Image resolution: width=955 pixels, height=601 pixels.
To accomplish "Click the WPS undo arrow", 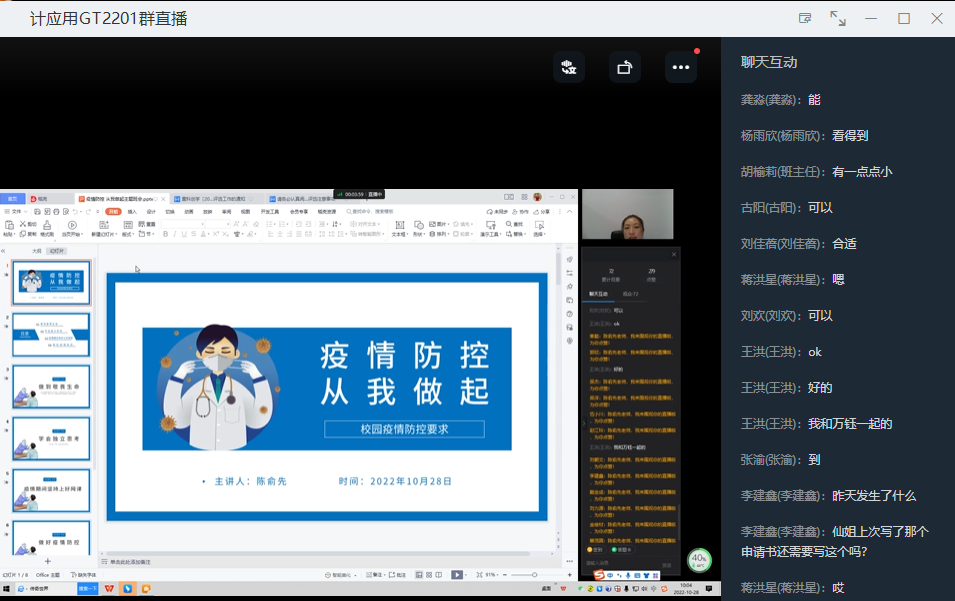I will (75, 211).
